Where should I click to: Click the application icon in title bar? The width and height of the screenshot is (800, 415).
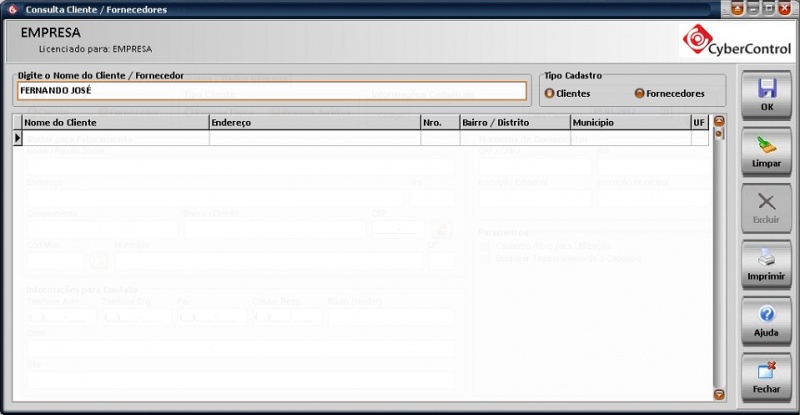pyautogui.click(x=12, y=9)
